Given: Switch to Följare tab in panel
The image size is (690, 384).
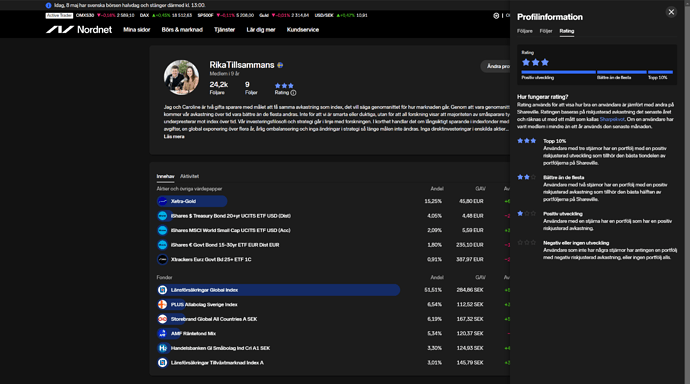Looking at the screenshot, I should (525, 31).
